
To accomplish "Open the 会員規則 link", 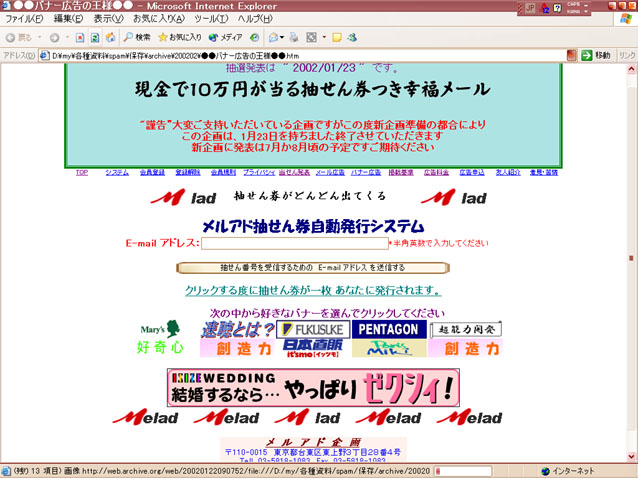I will click(x=223, y=172).
